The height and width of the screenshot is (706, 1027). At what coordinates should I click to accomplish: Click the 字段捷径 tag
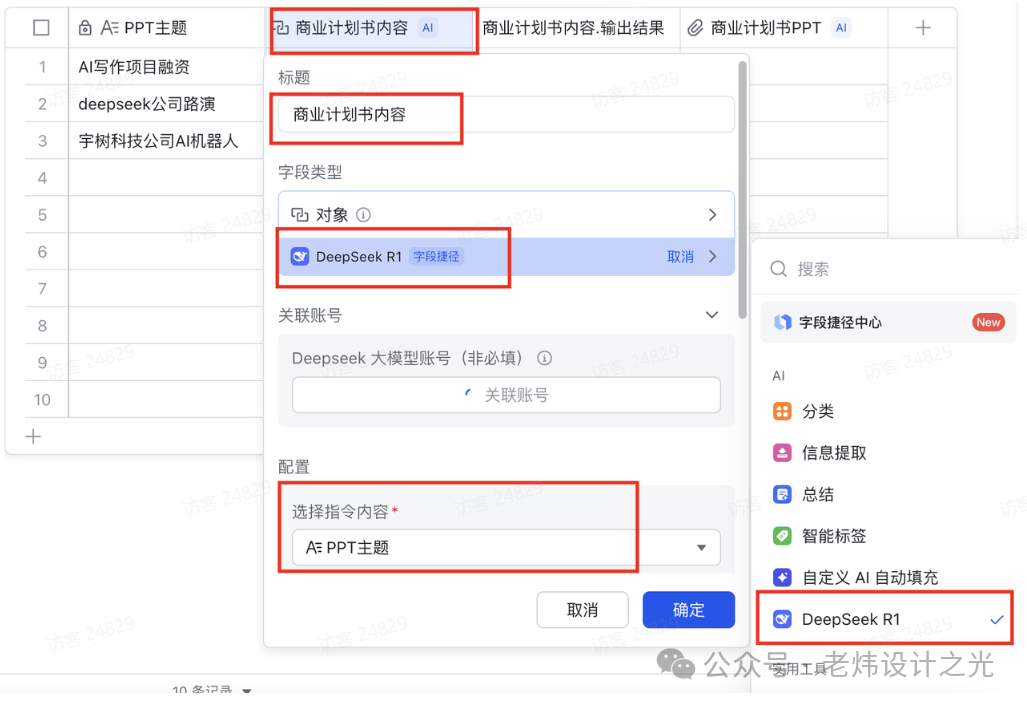[x=436, y=257]
